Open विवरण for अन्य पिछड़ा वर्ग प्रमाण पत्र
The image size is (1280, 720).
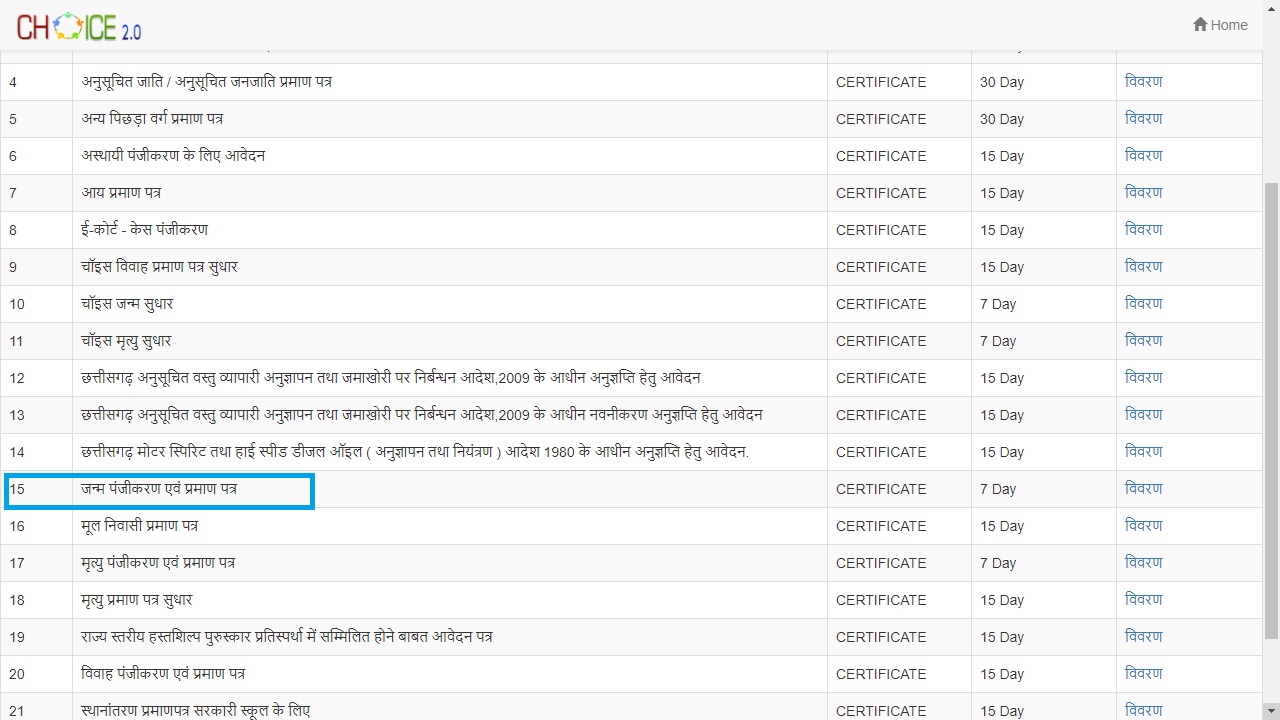click(1143, 119)
